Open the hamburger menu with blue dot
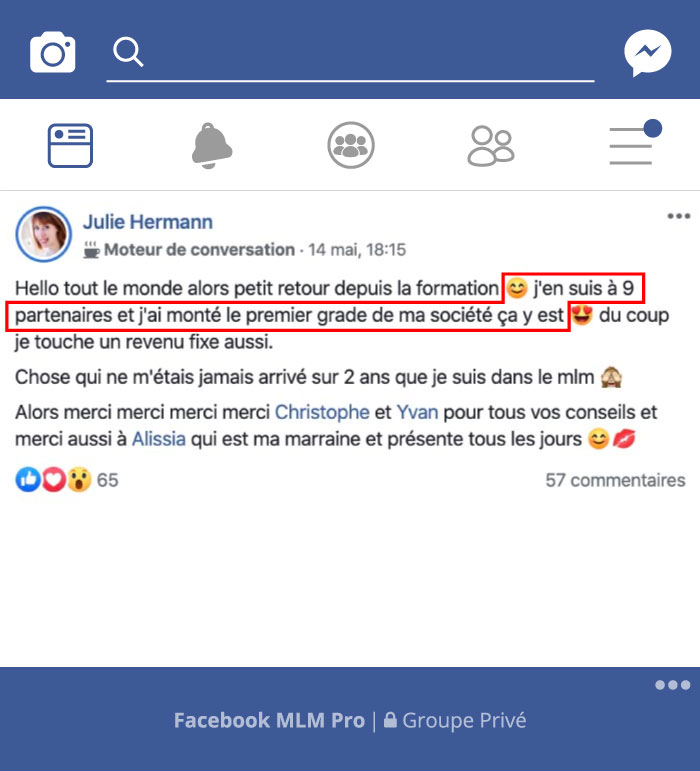Screen dimensions: 700x771 (x=635, y=143)
